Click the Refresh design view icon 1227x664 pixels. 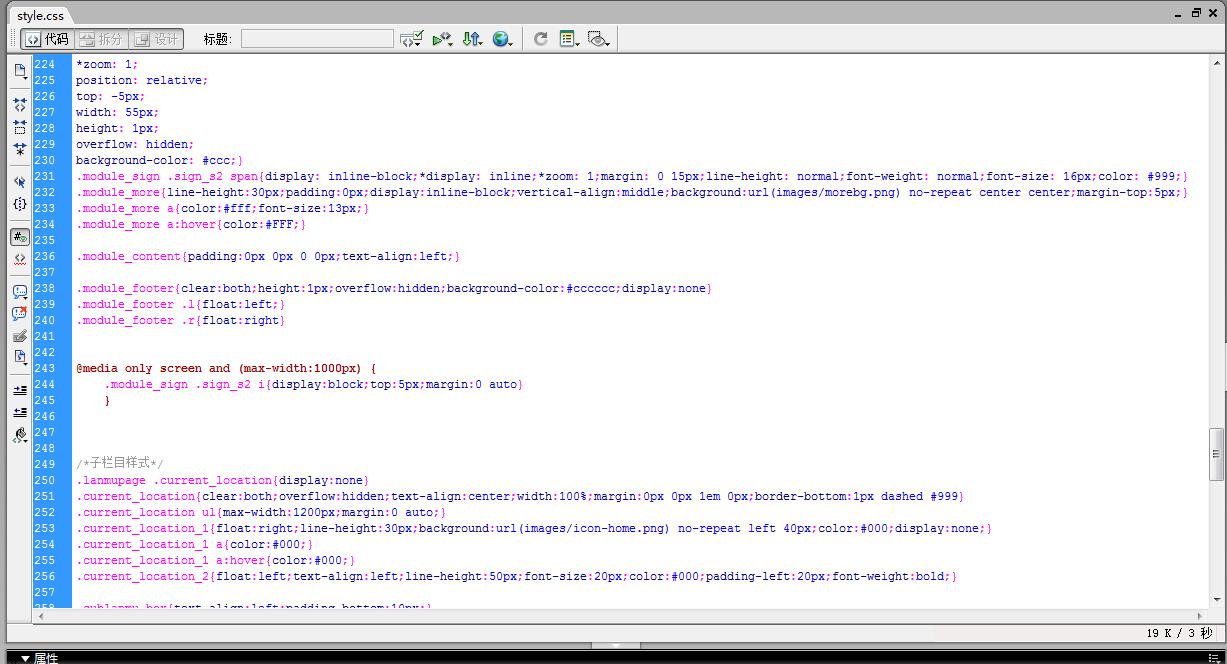tap(541, 39)
